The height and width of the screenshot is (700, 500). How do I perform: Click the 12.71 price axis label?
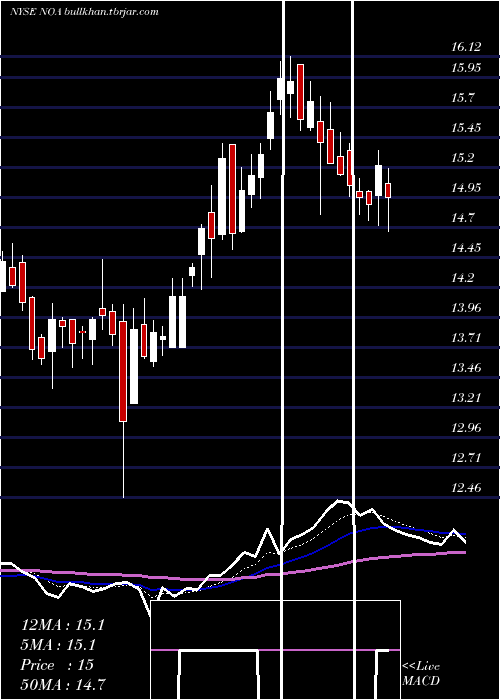(467, 458)
